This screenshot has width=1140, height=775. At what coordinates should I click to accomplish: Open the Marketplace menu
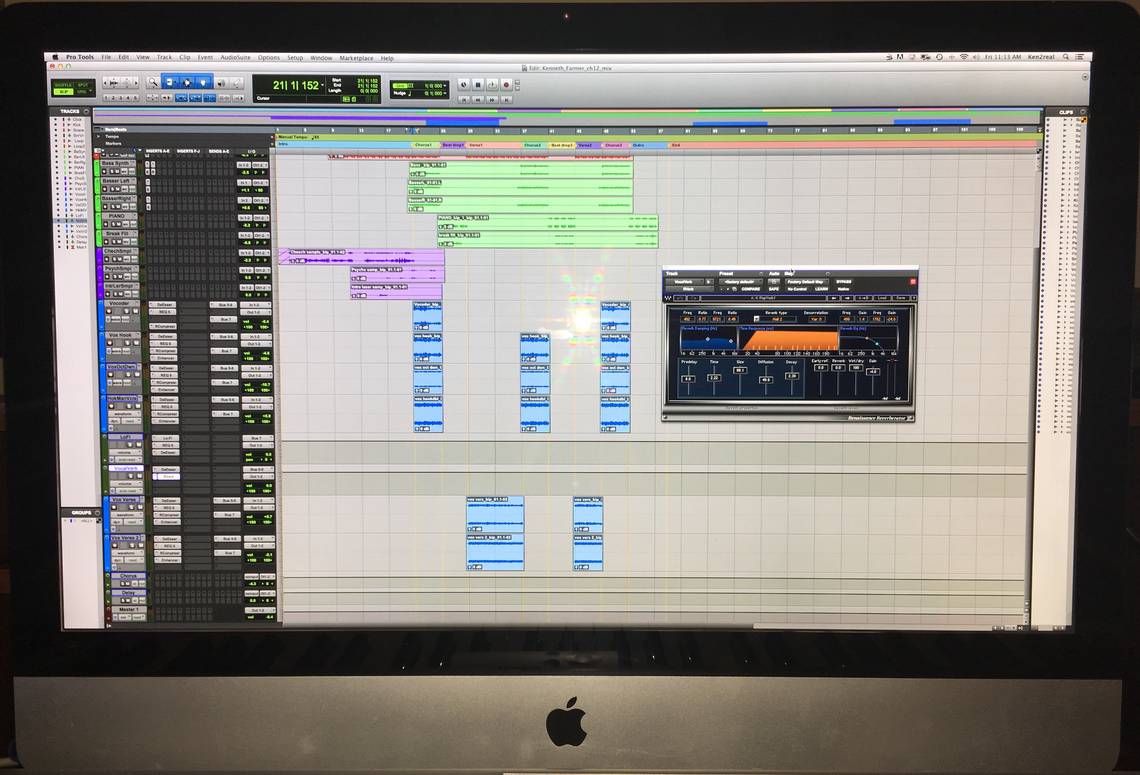355,58
